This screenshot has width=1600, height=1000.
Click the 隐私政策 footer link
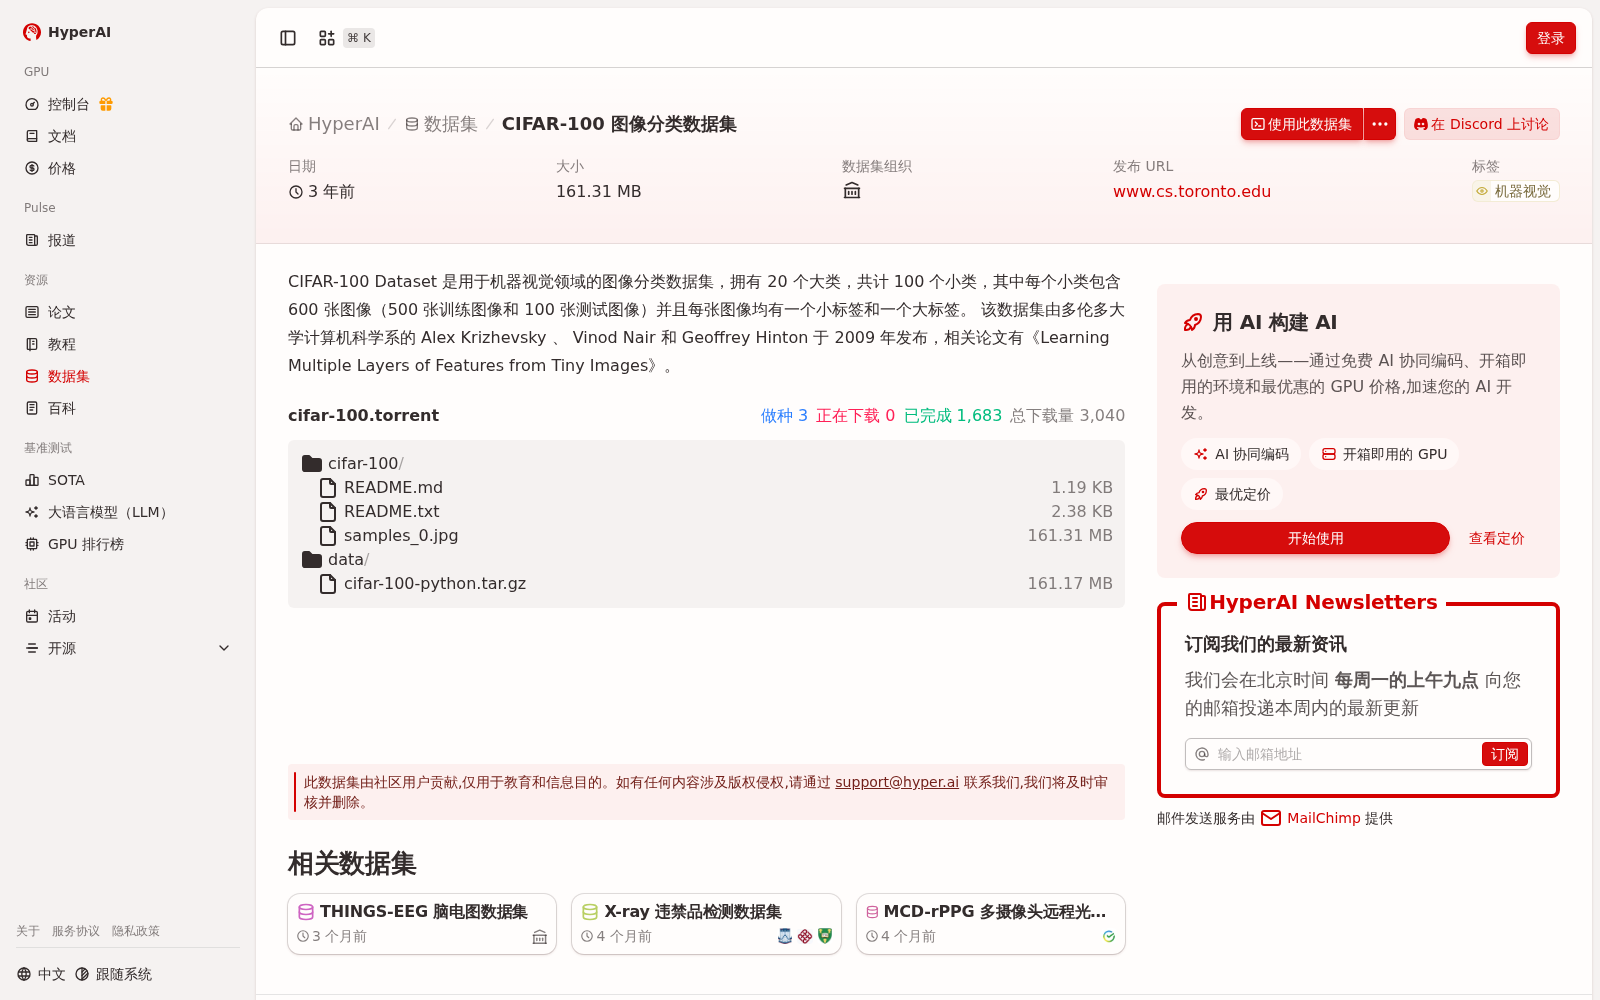(136, 931)
